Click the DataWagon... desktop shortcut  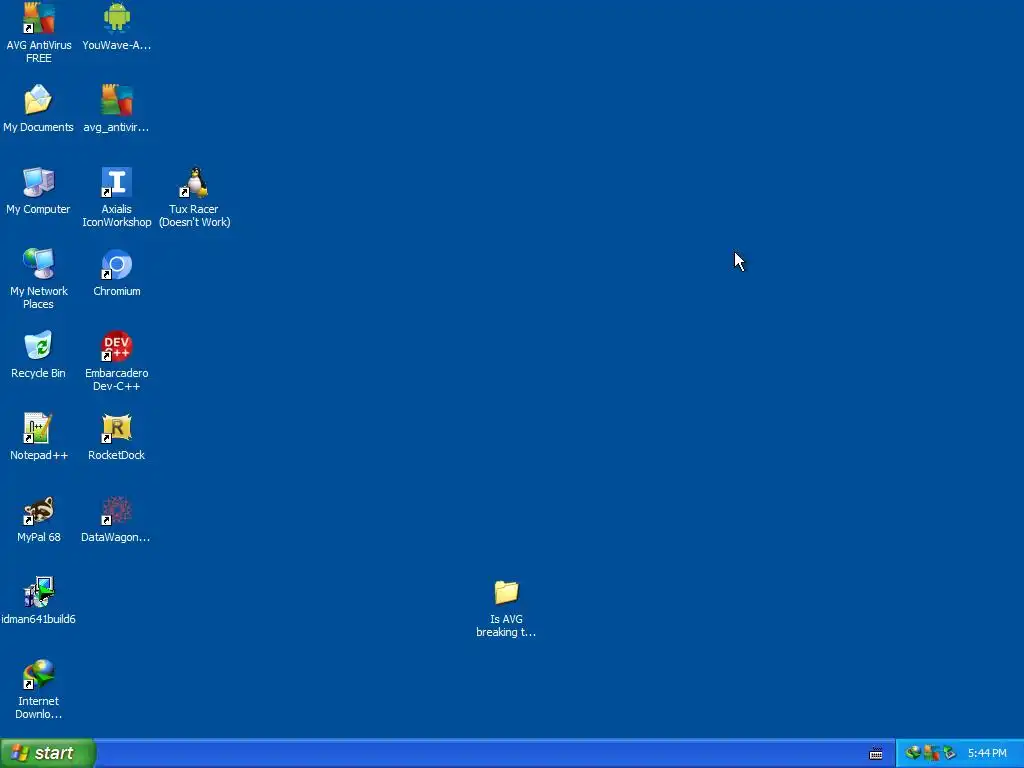click(117, 511)
